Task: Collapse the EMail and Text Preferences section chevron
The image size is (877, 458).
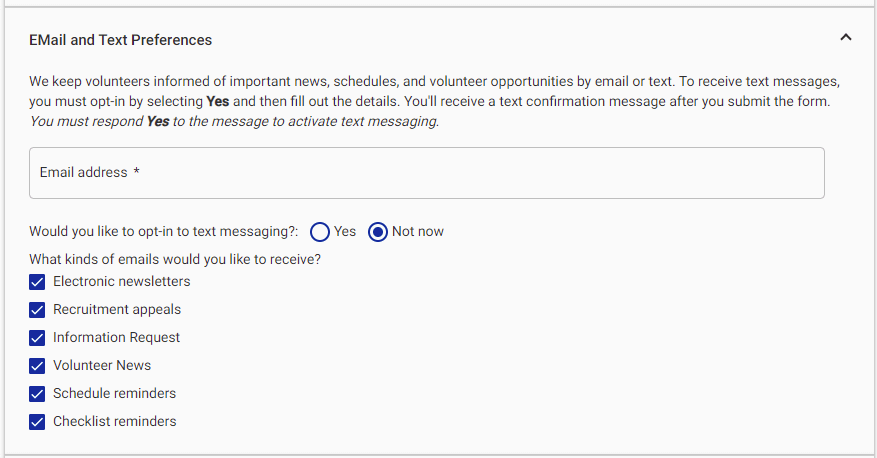Action: [846, 38]
